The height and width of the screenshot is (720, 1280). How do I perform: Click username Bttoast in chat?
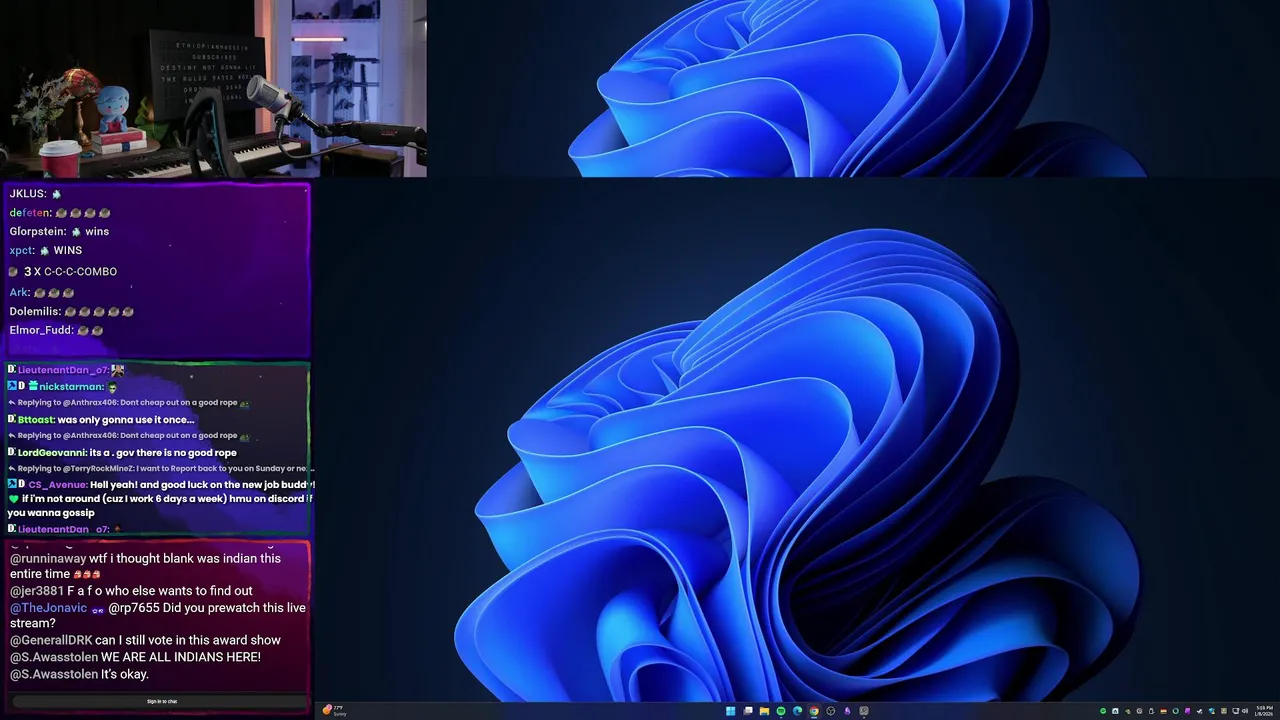(36, 419)
